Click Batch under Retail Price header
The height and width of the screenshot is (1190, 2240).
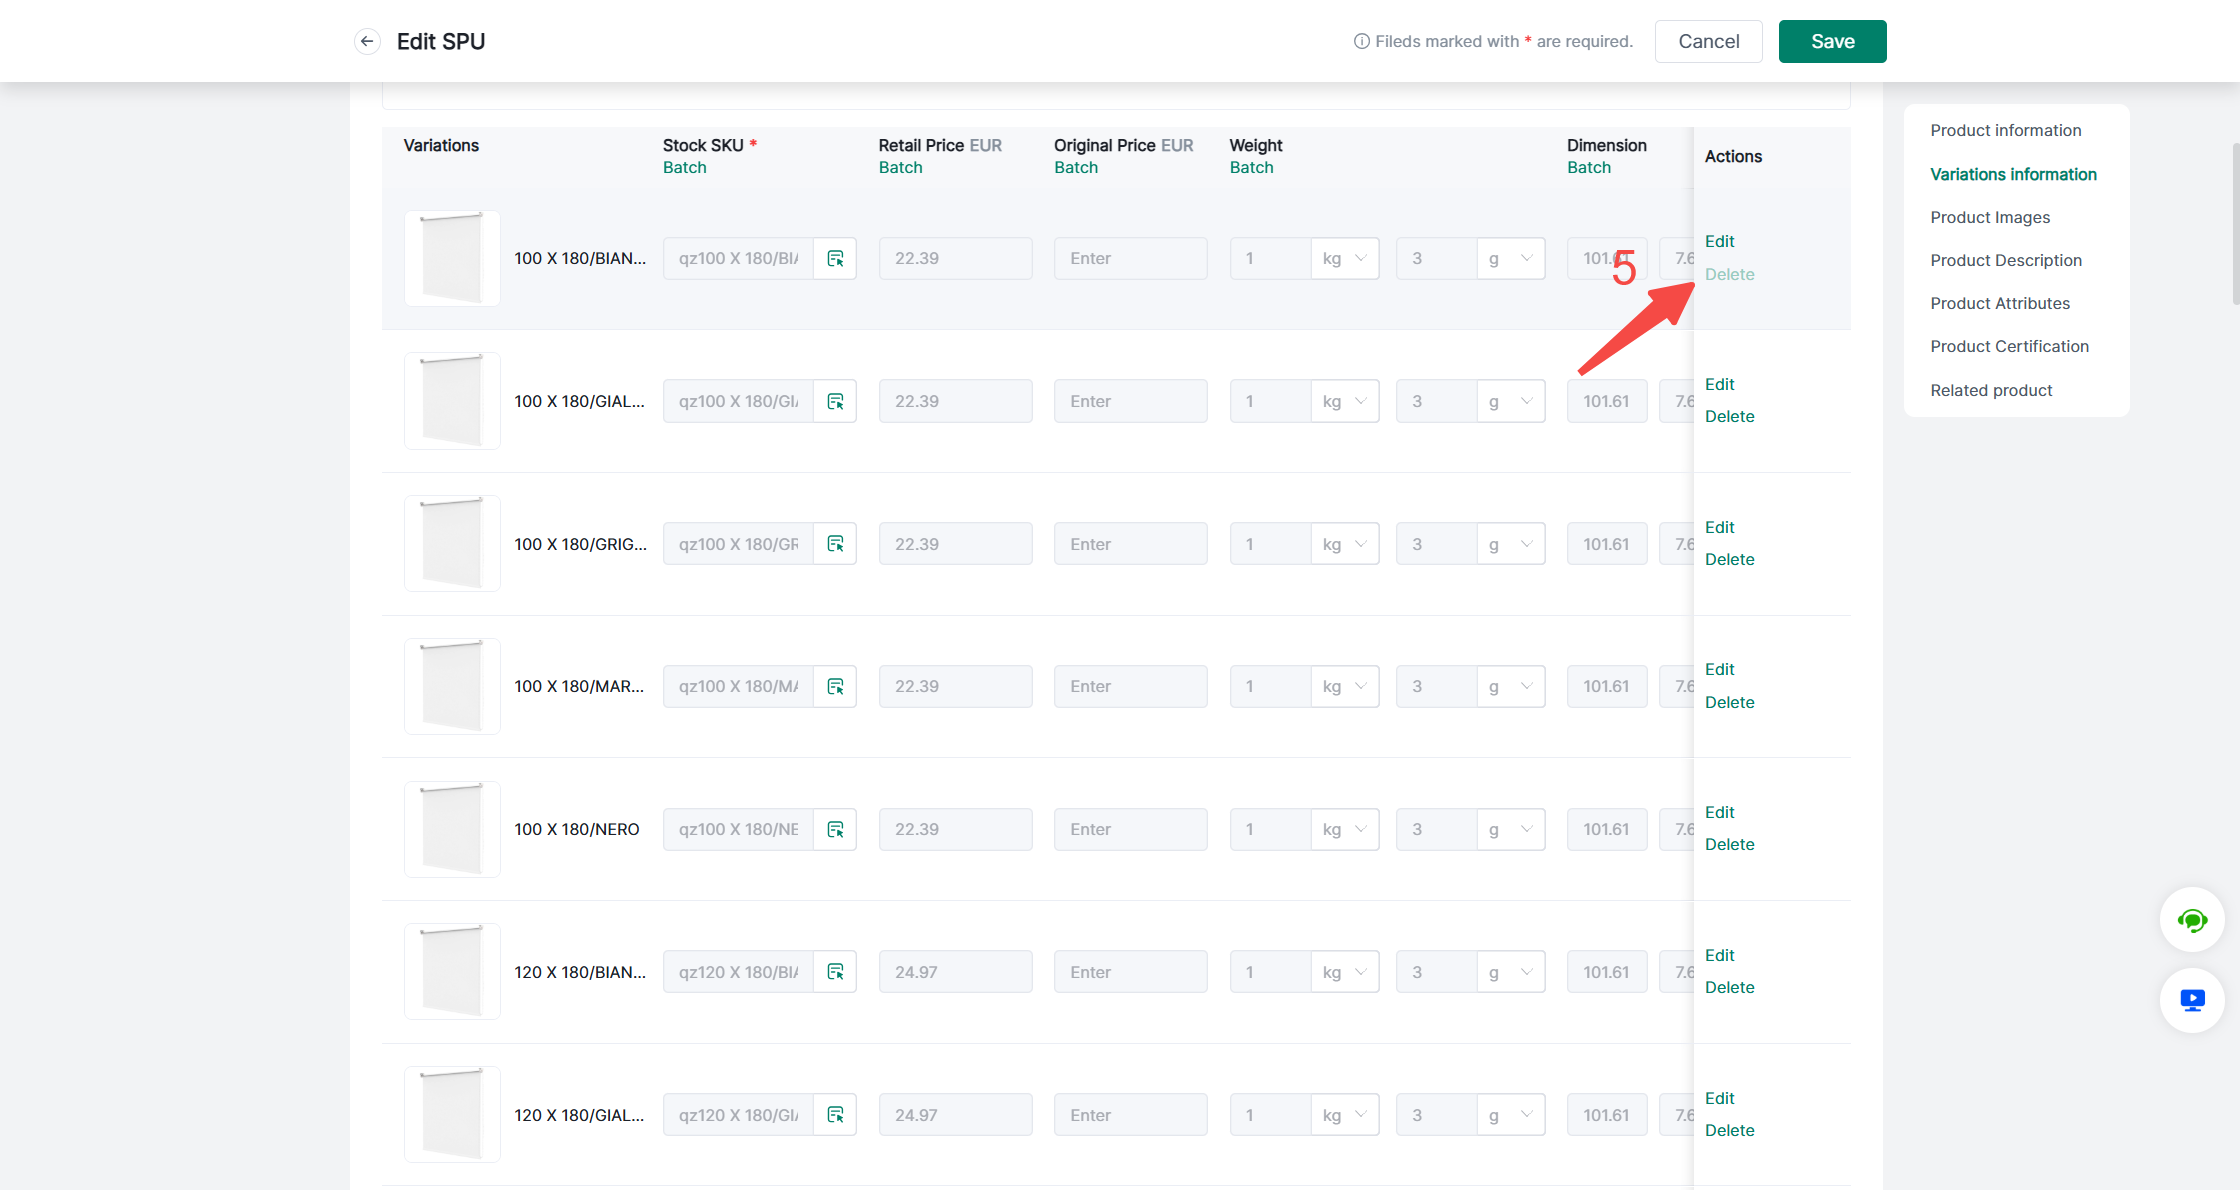pyautogui.click(x=900, y=168)
